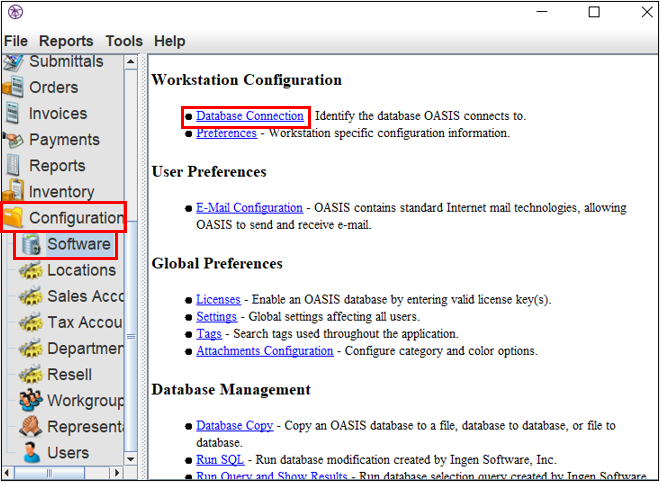Select Inventory label in the sidebar
This screenshot has width=662, height=484.
[x=62, y=192]
